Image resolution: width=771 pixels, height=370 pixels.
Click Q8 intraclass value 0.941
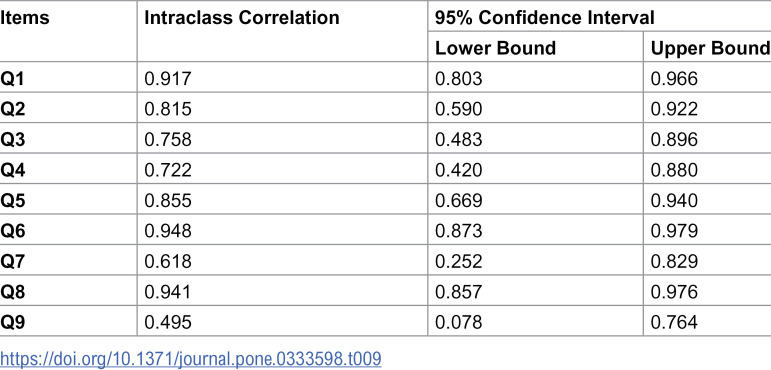coord(168,292)
